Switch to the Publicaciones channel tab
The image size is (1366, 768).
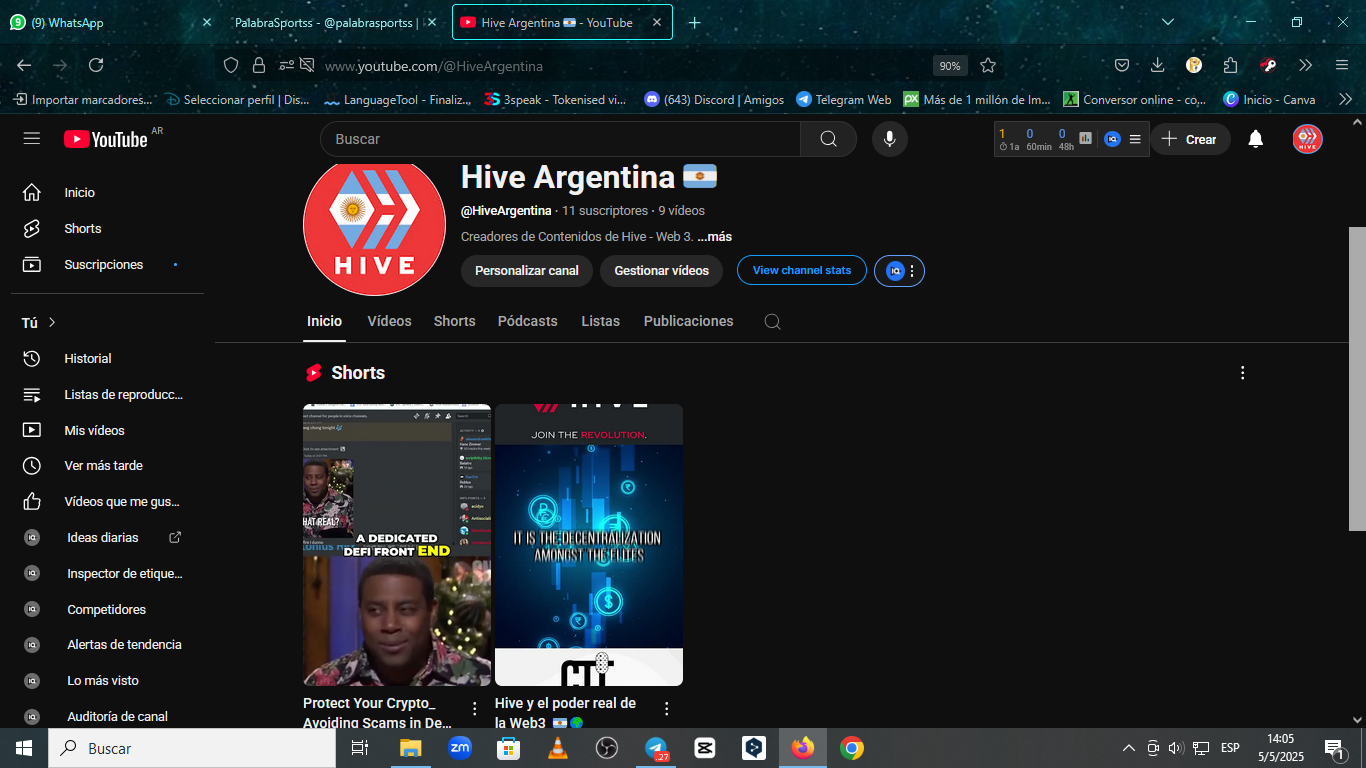coord(689,321)
